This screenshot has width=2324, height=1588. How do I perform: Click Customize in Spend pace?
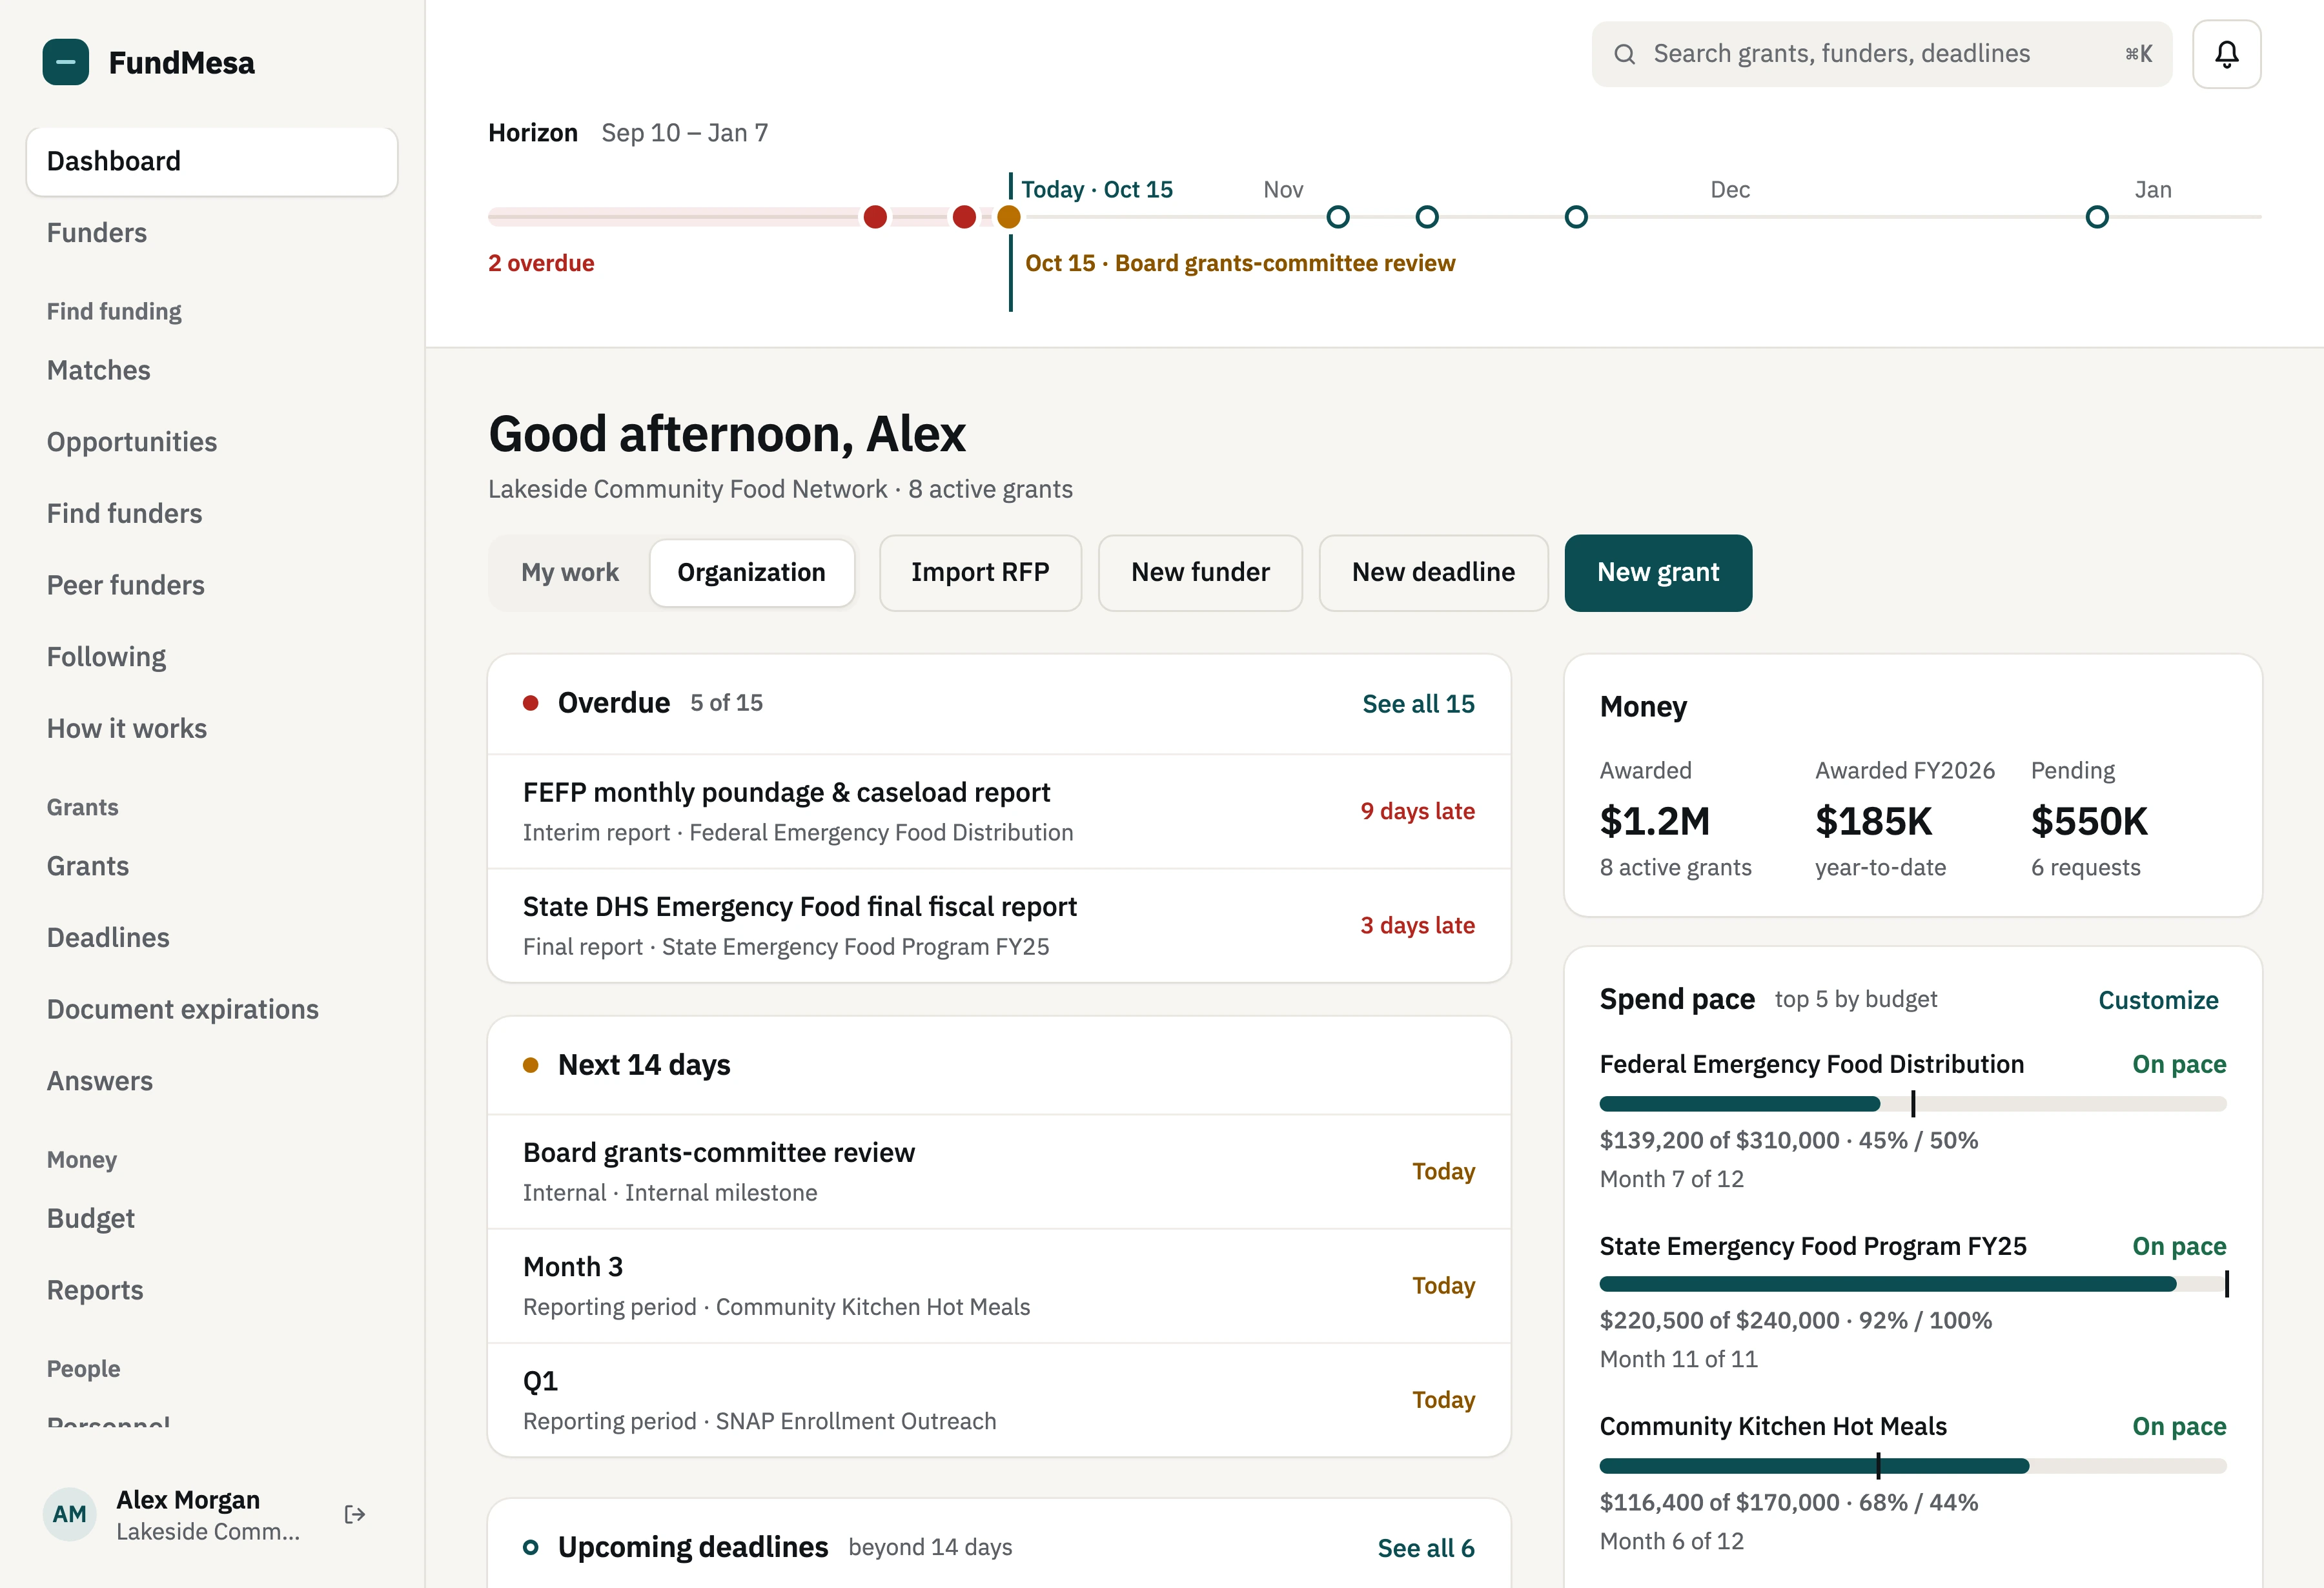pyautogui.click(x=2158, y=1000)
